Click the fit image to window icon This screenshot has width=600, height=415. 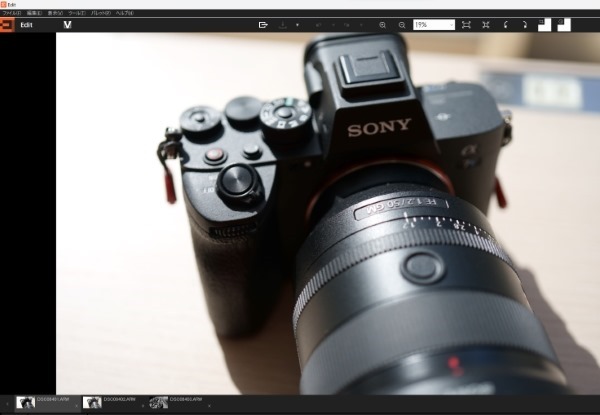click(x=466, y=25)
